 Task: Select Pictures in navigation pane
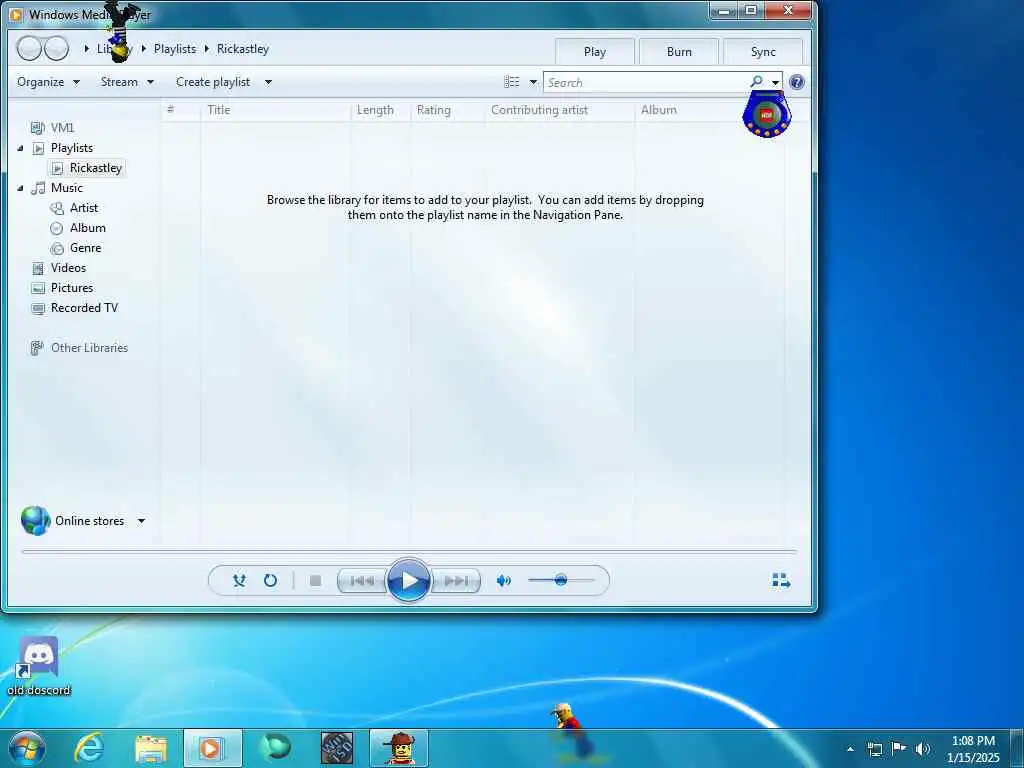(72, 288)
